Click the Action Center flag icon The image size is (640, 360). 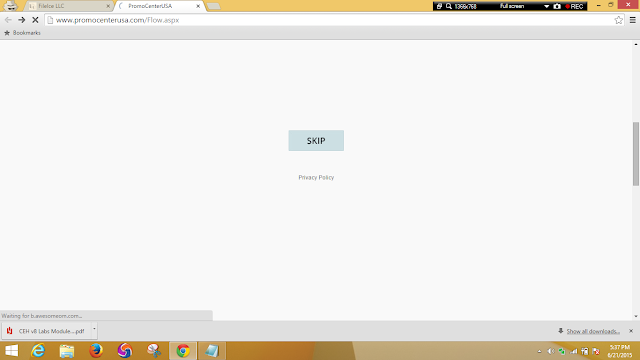click(x=596, y=351)
